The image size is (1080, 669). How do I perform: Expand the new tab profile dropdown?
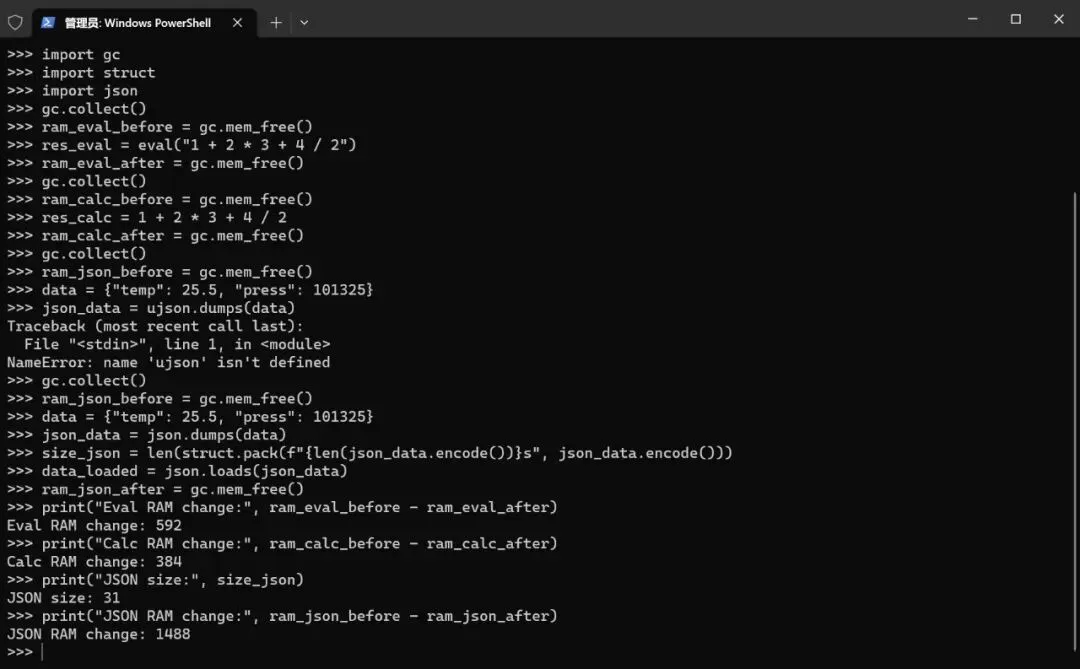tap(304, 23)
